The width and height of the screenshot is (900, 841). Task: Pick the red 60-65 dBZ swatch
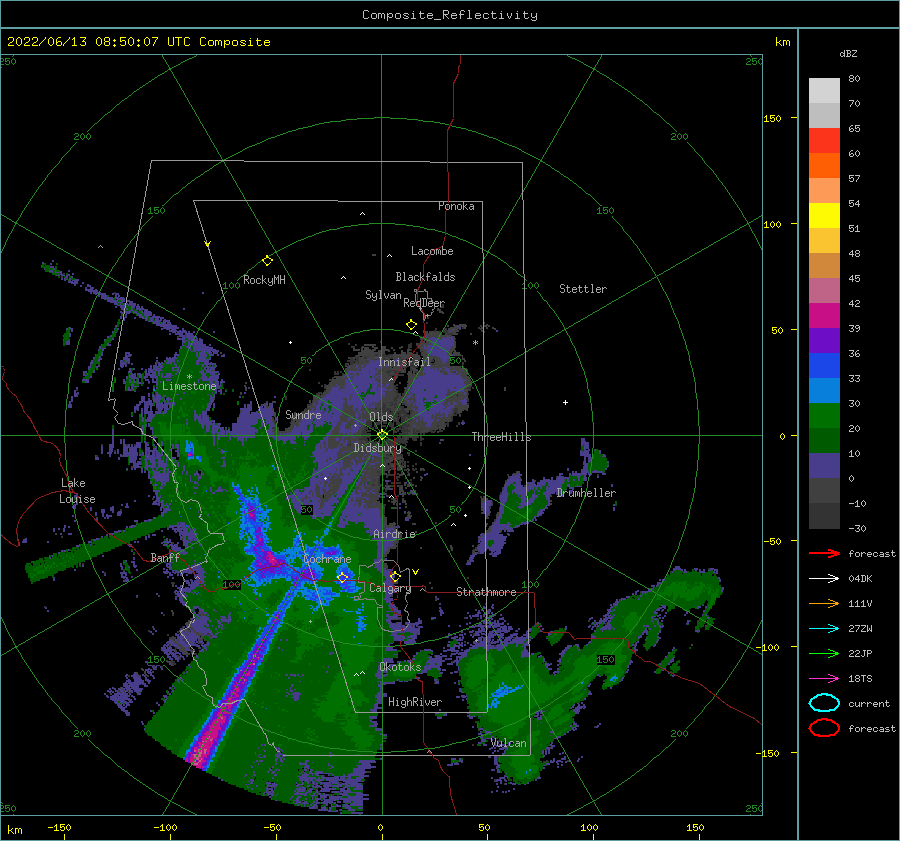click(824, 141)
